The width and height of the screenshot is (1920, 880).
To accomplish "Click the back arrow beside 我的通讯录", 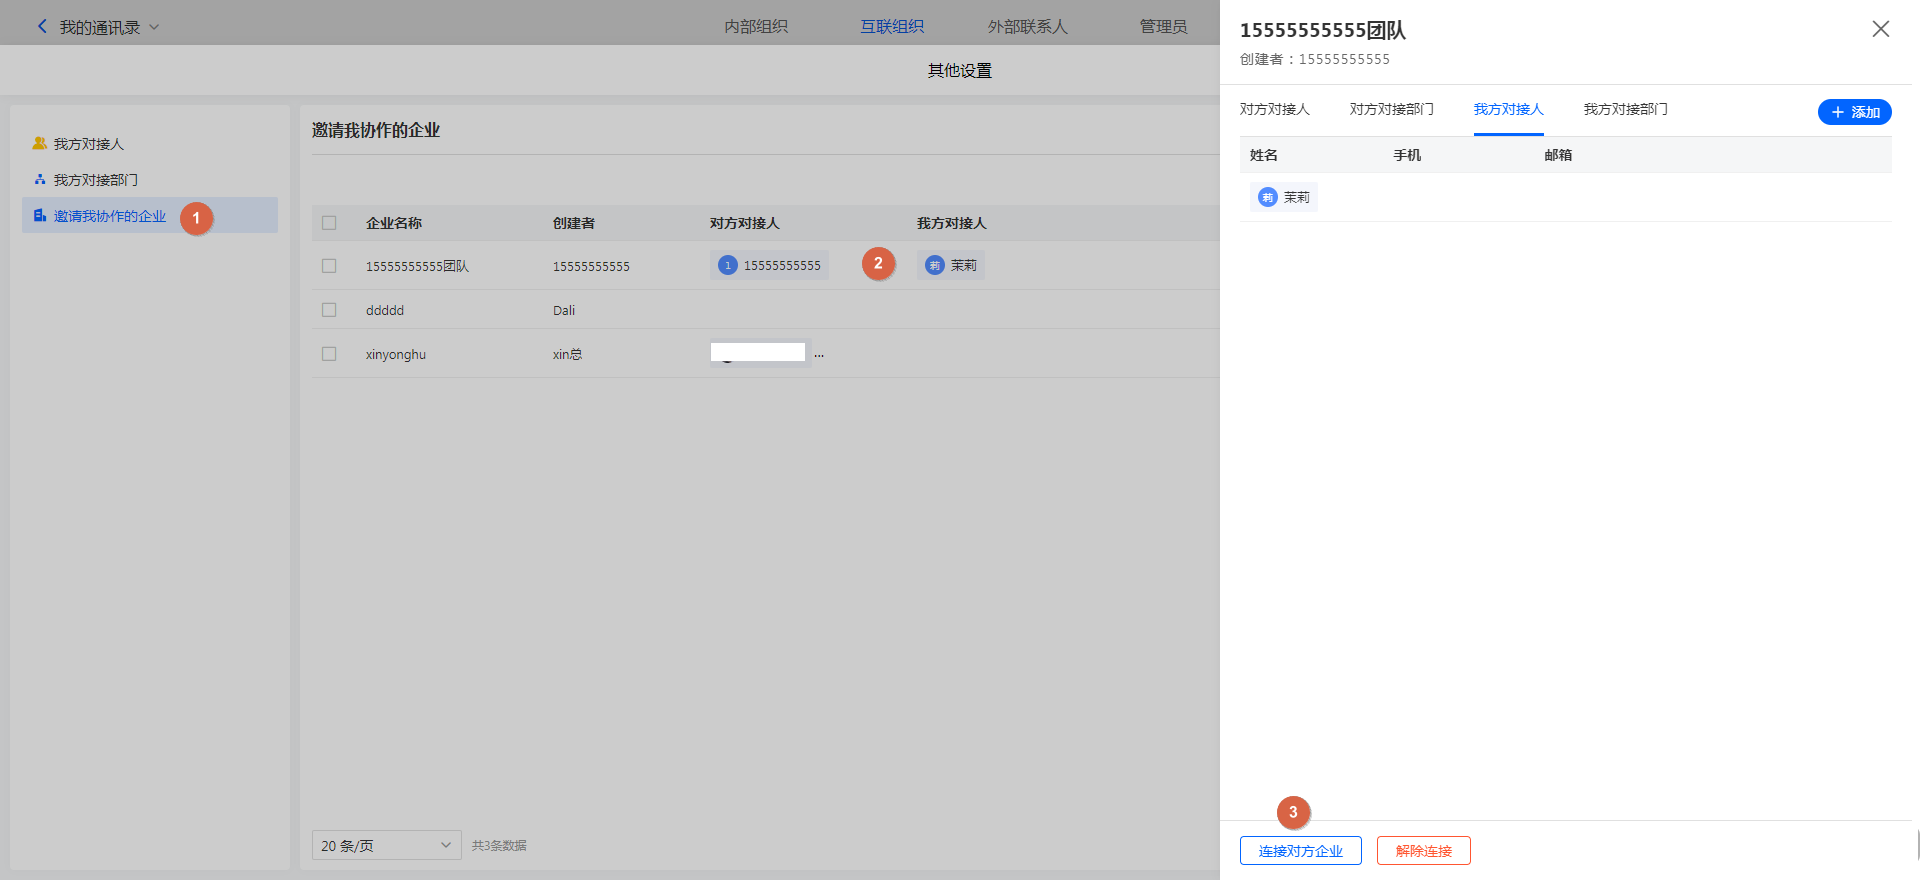I will coord(42,27).
